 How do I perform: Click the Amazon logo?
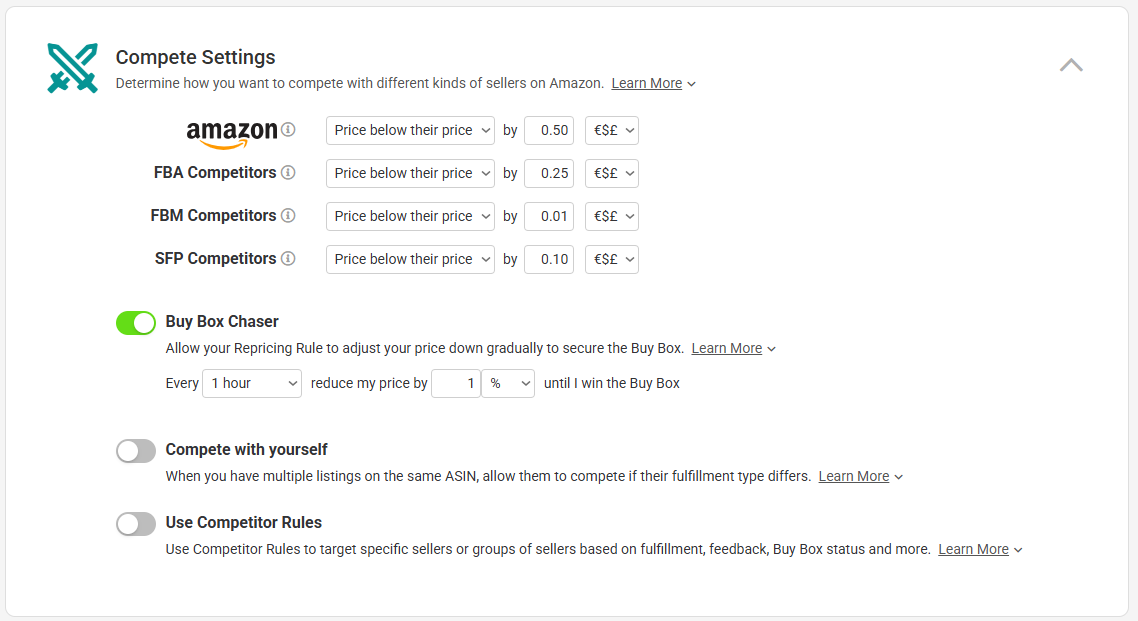pyautogui.click(x=232, y=134)
